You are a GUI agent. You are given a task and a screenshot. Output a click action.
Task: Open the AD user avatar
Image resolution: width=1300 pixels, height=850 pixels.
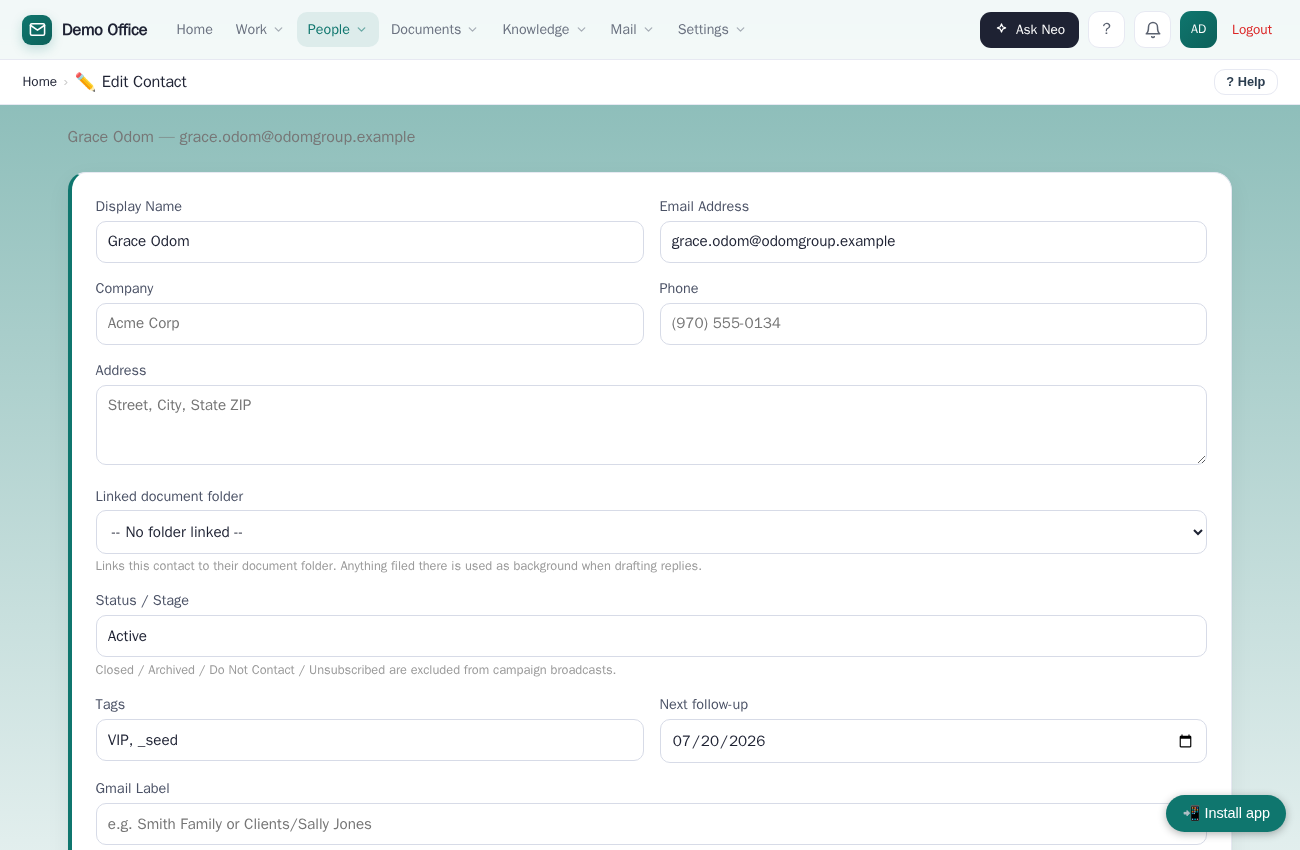click(1198, 30)
